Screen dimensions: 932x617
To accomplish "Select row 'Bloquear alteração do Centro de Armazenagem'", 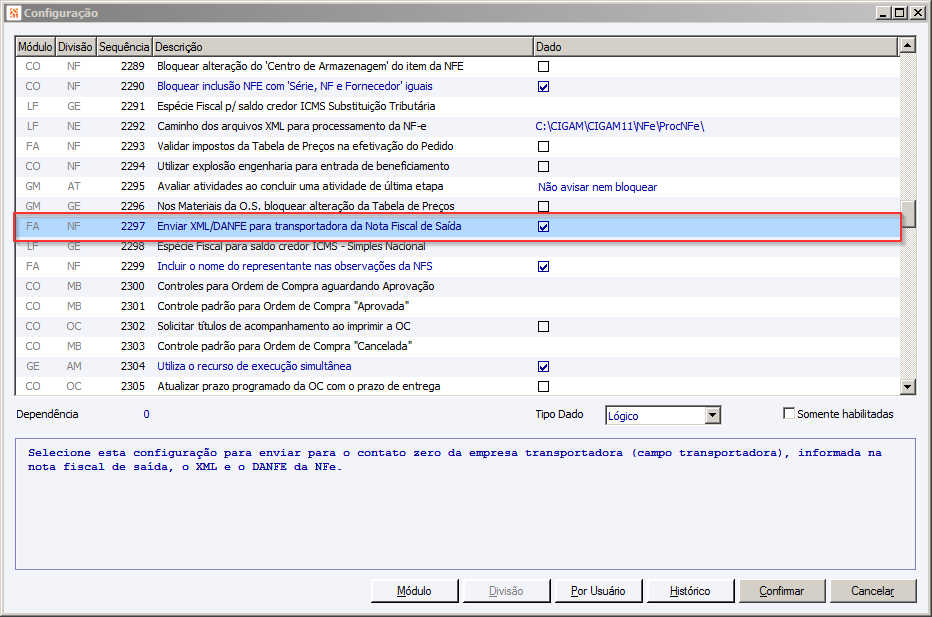I will pos(457,67).
